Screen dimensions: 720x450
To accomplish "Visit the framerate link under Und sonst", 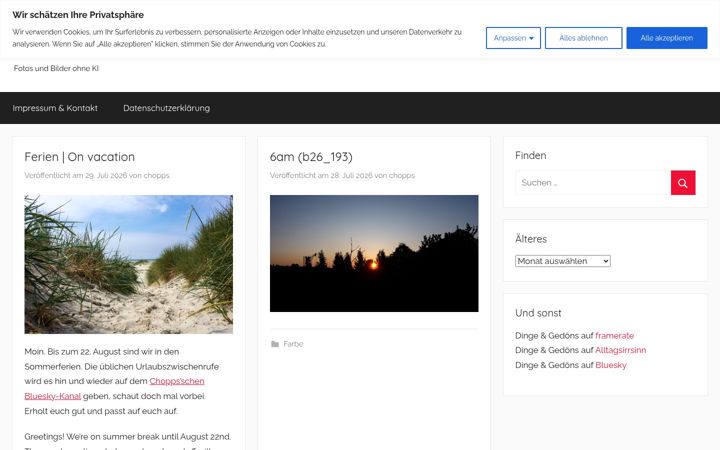I will click(614, 336).
